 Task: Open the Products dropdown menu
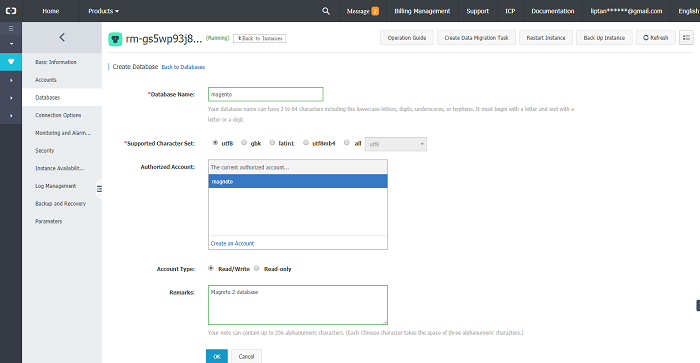104,11
